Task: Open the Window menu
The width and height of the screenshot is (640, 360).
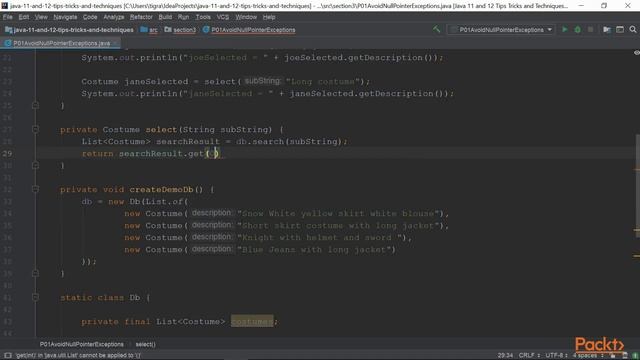Action: click(246, 17)
